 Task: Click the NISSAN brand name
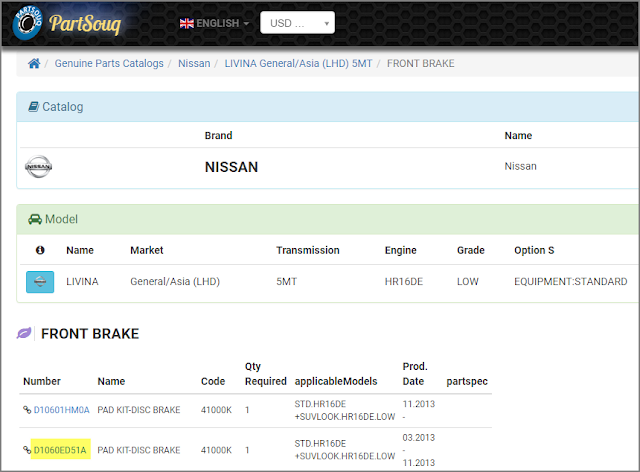pos(231,167)
